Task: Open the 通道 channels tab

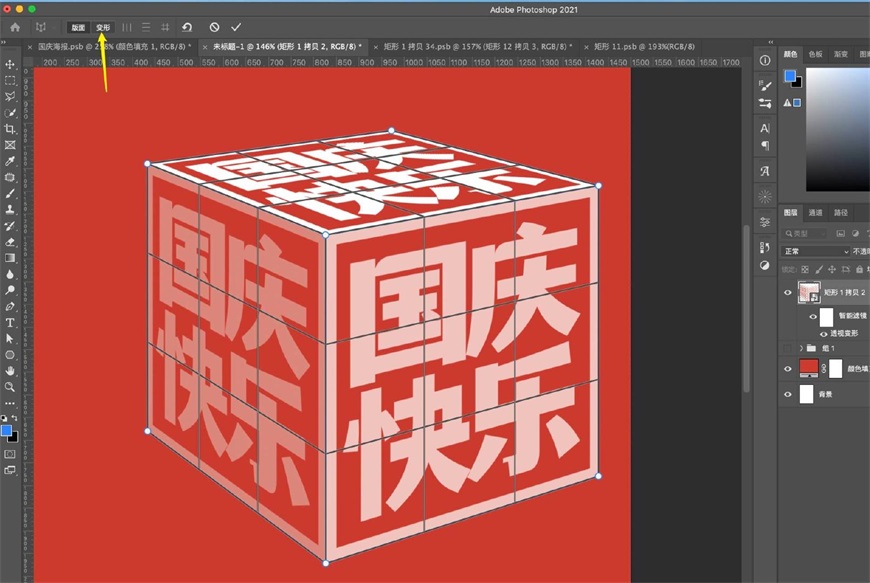Action: [x=815, y=212]
